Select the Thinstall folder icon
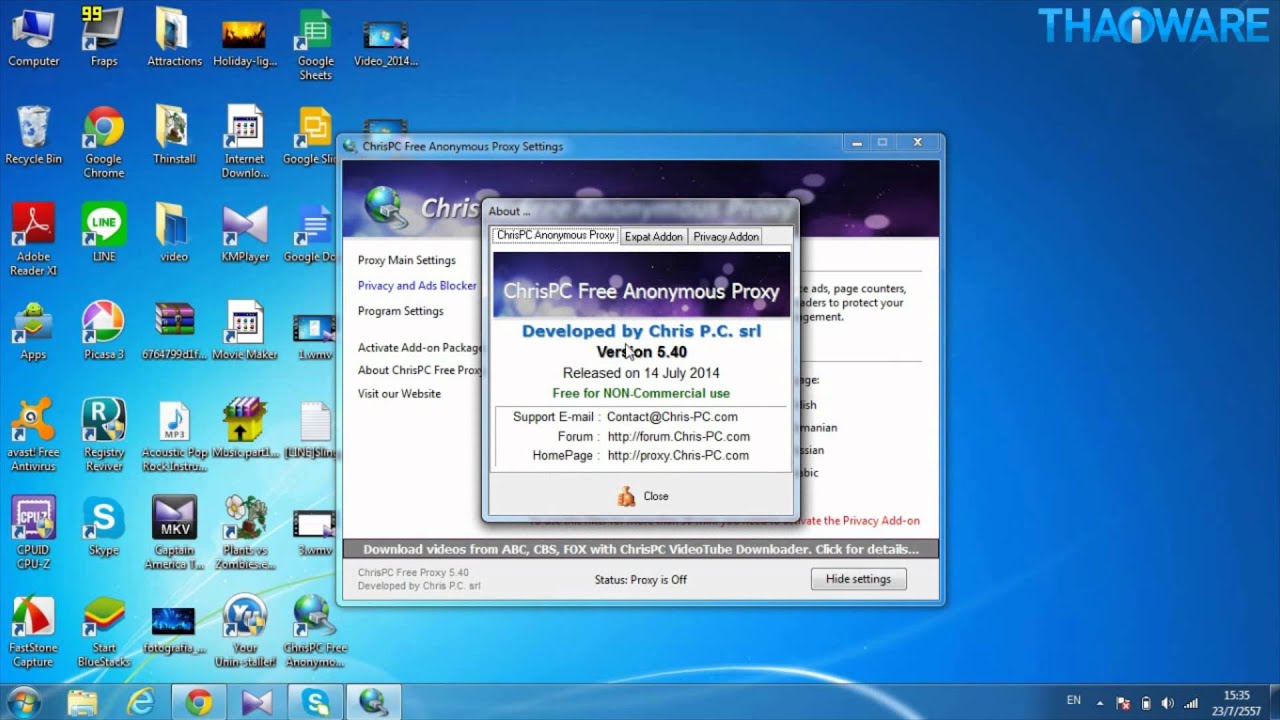Image resolution: width=1280 pixels, height=720 pixels. click(x=174, y=136)
